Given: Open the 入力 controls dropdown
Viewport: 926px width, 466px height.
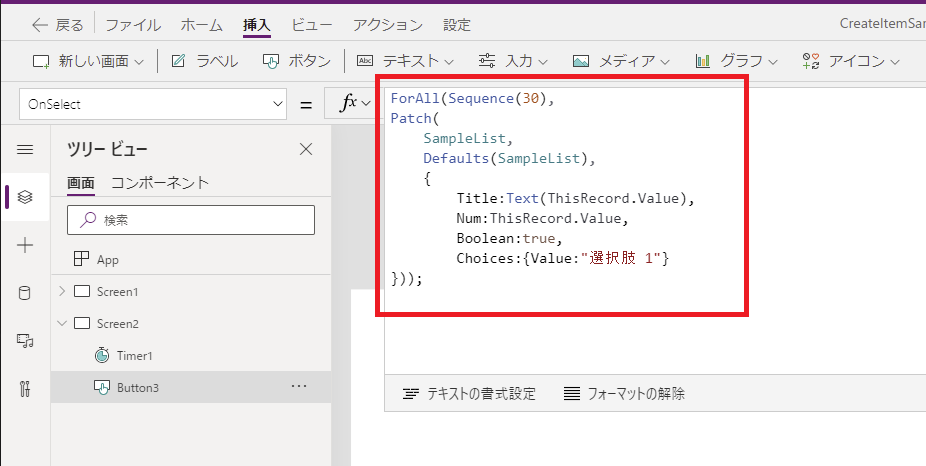Looking at the screenshot, I should click(x=513, y=61).
